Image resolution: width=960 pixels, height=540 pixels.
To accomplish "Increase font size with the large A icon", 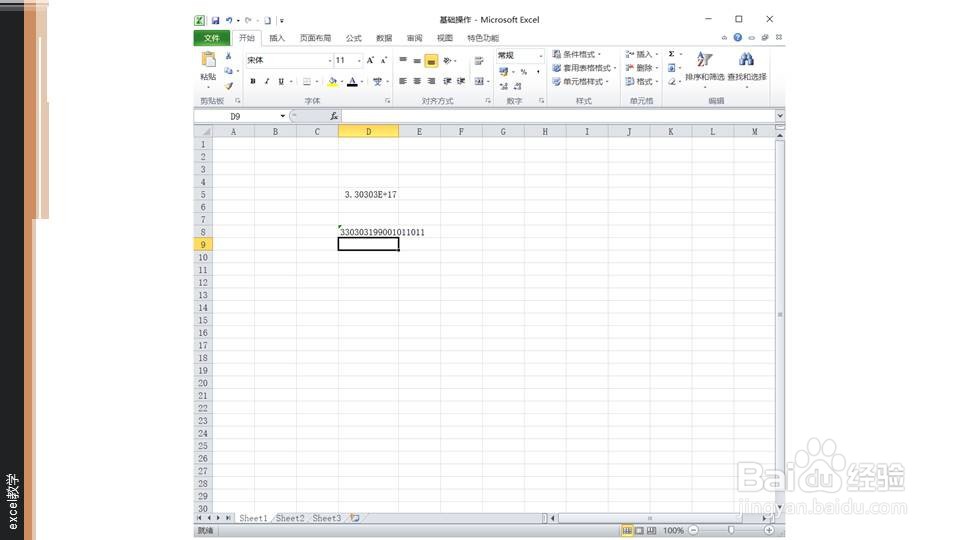I will coord(370,60).
